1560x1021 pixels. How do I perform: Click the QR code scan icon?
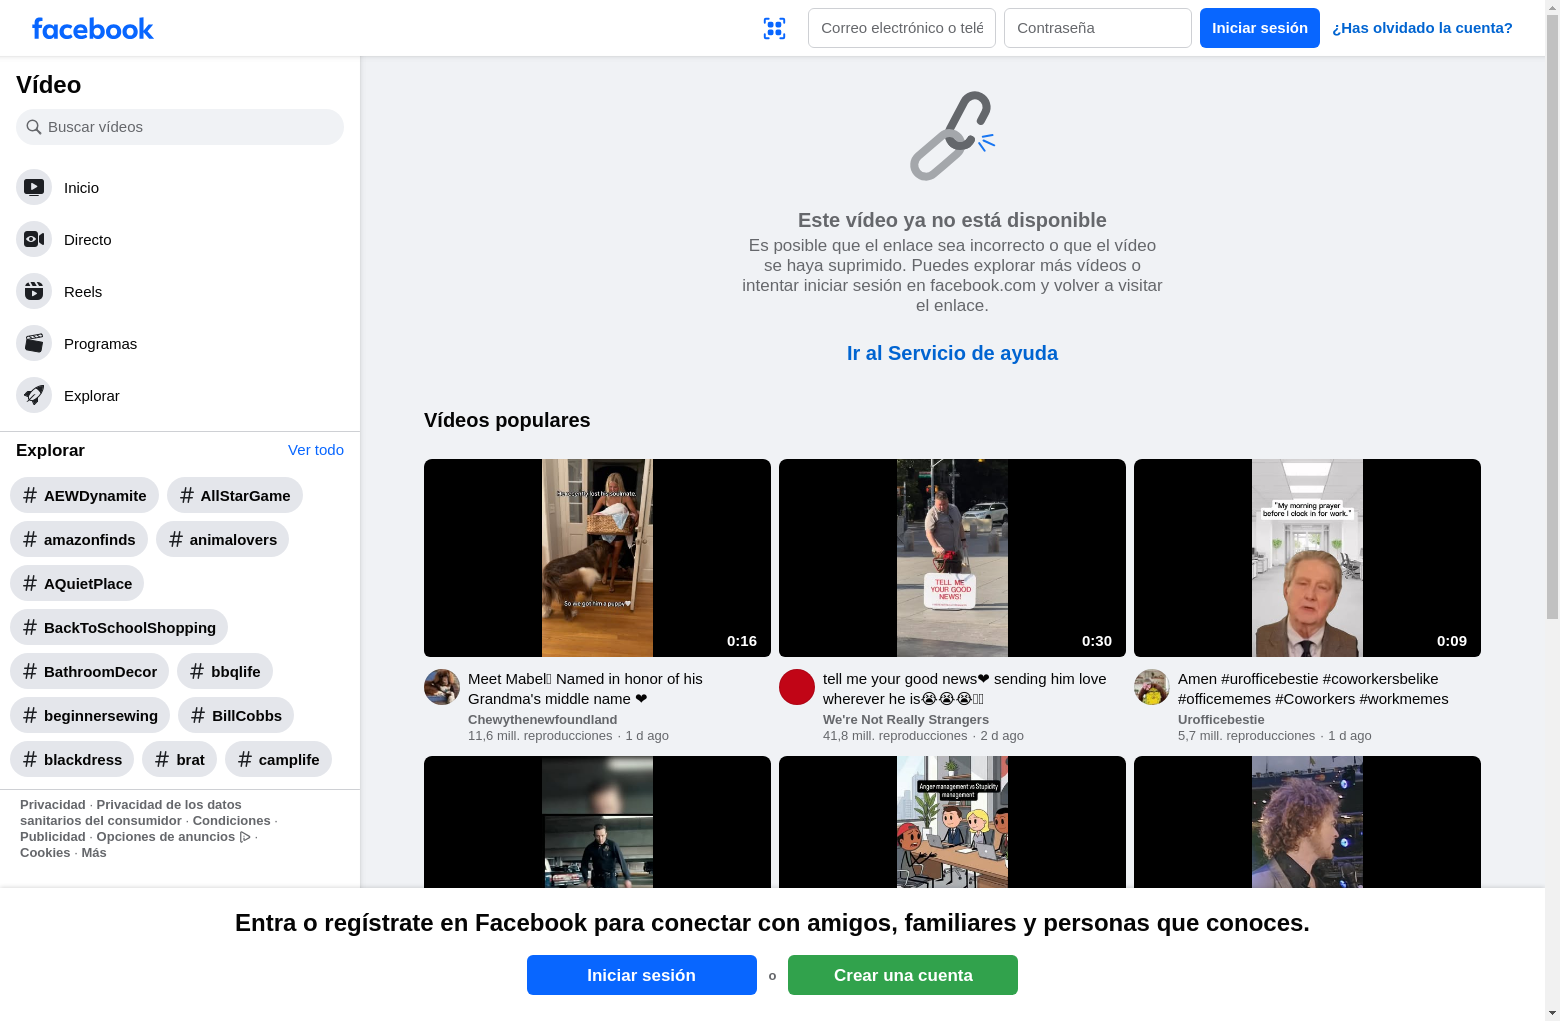tap(774, 28)
